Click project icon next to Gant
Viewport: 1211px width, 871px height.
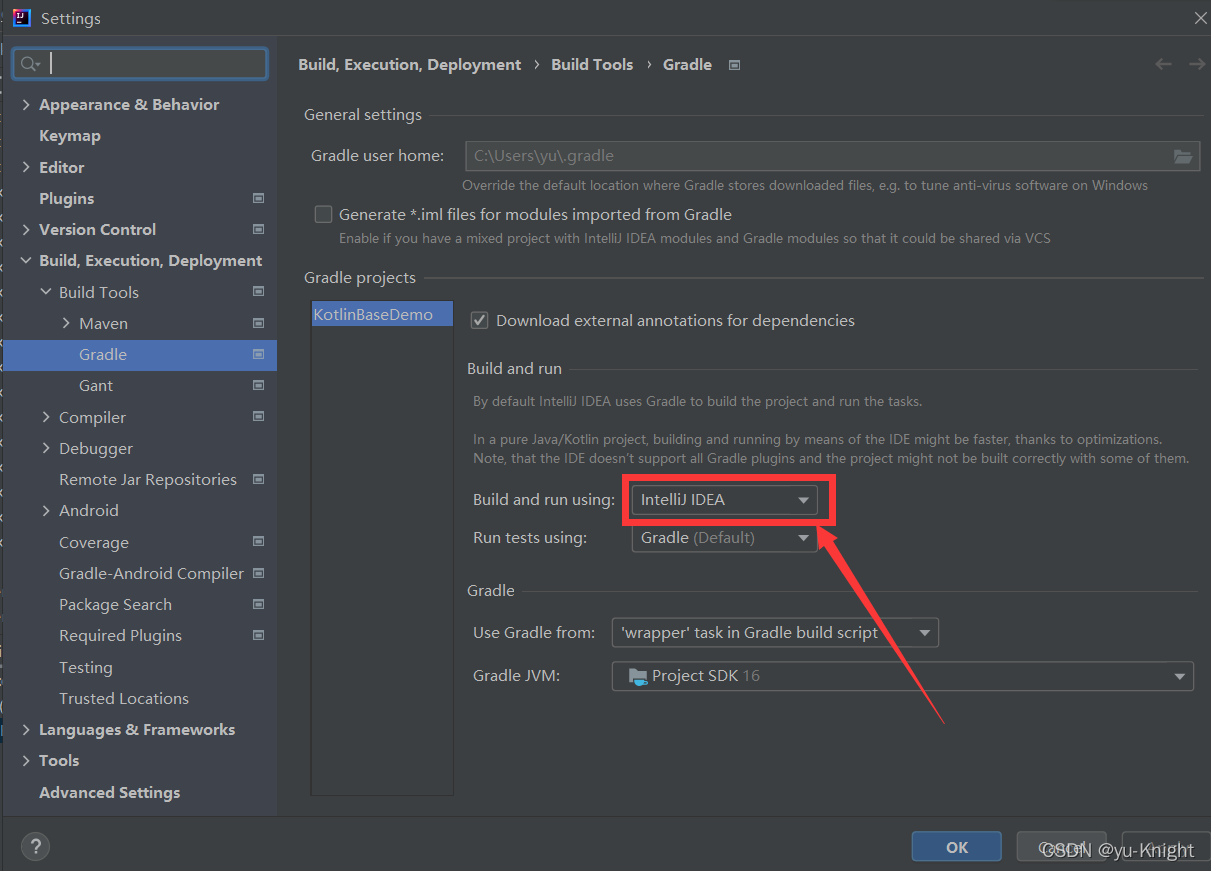tap(259, 385)
